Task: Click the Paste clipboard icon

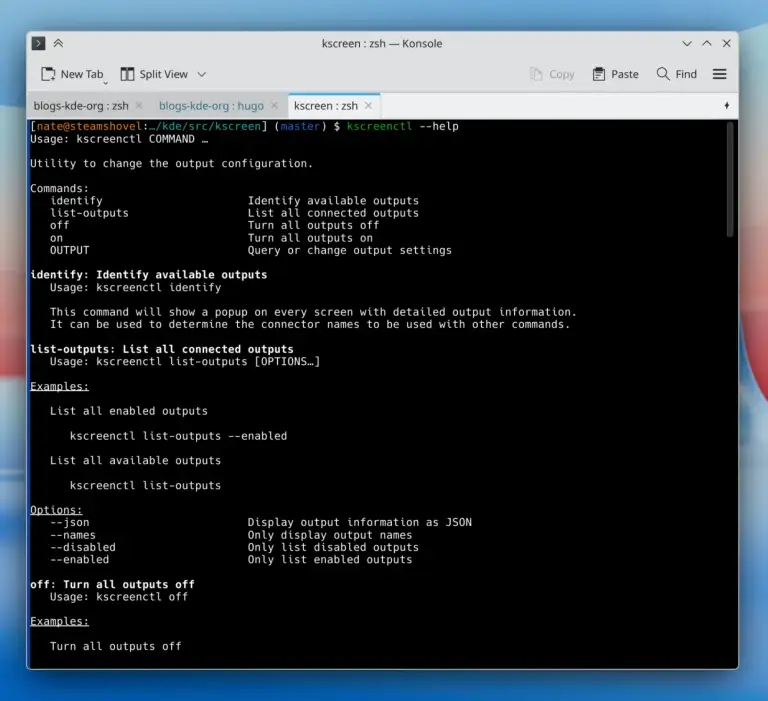Action: click(x=599, y=74)
